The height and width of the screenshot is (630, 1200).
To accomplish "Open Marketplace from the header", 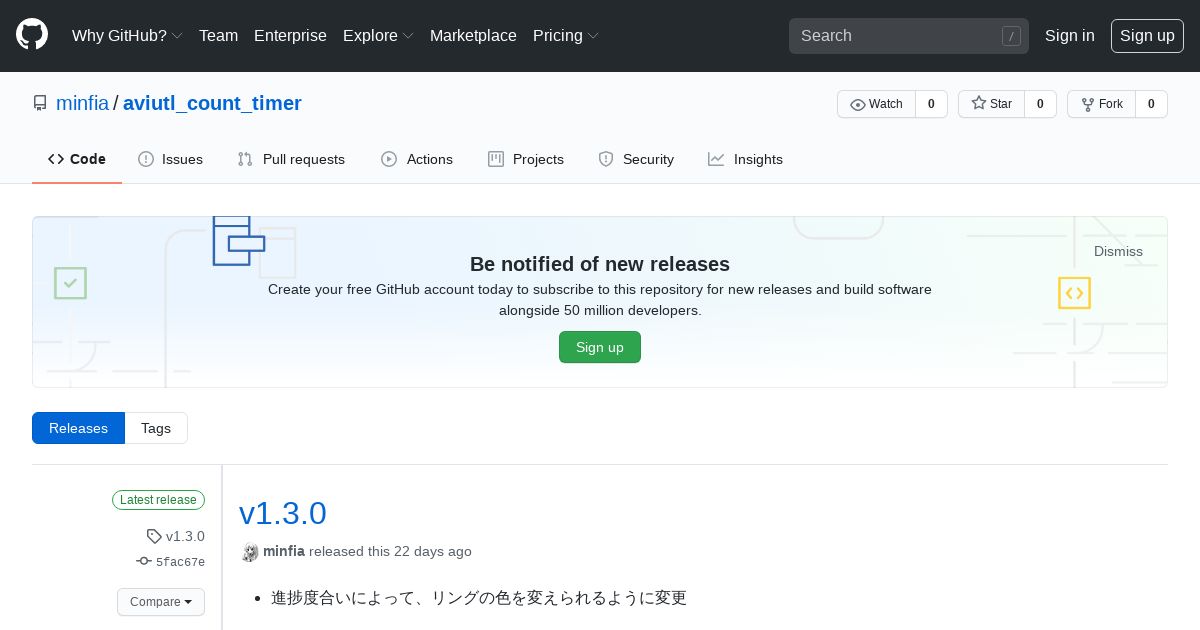I will (x=473, y=35).
